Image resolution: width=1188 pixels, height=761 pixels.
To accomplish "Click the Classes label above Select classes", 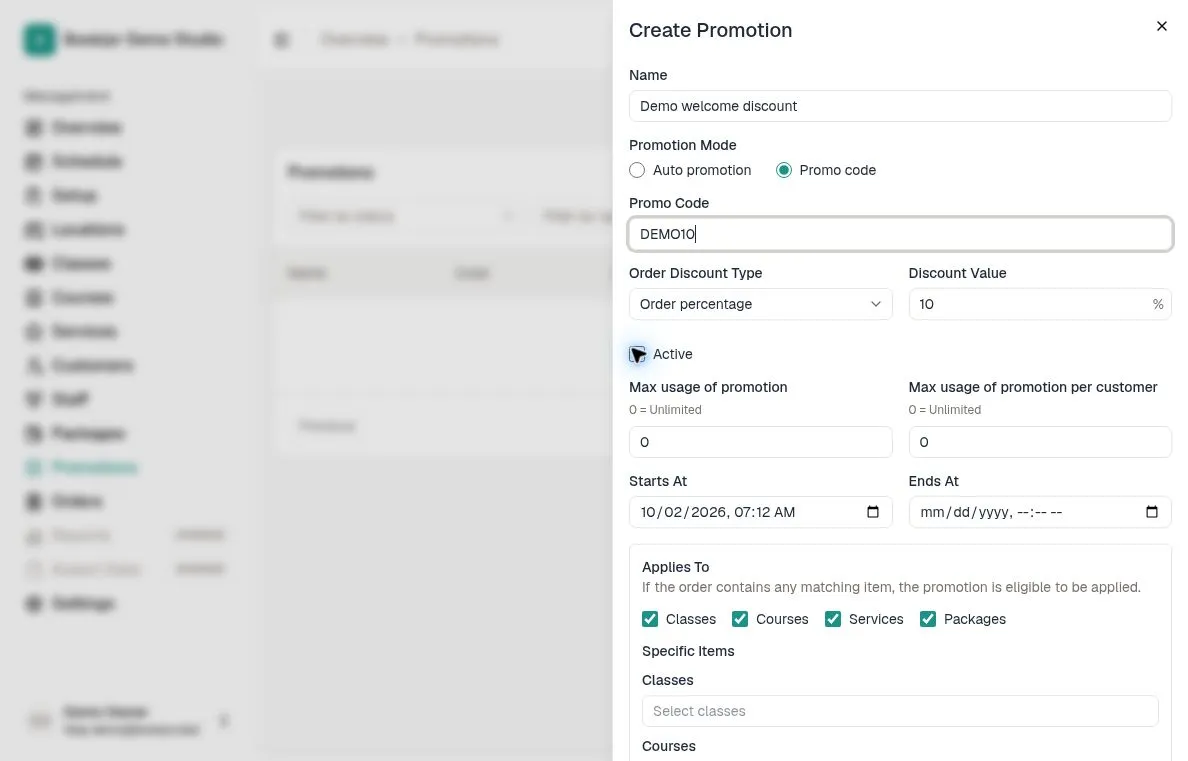I will (667, 680).
